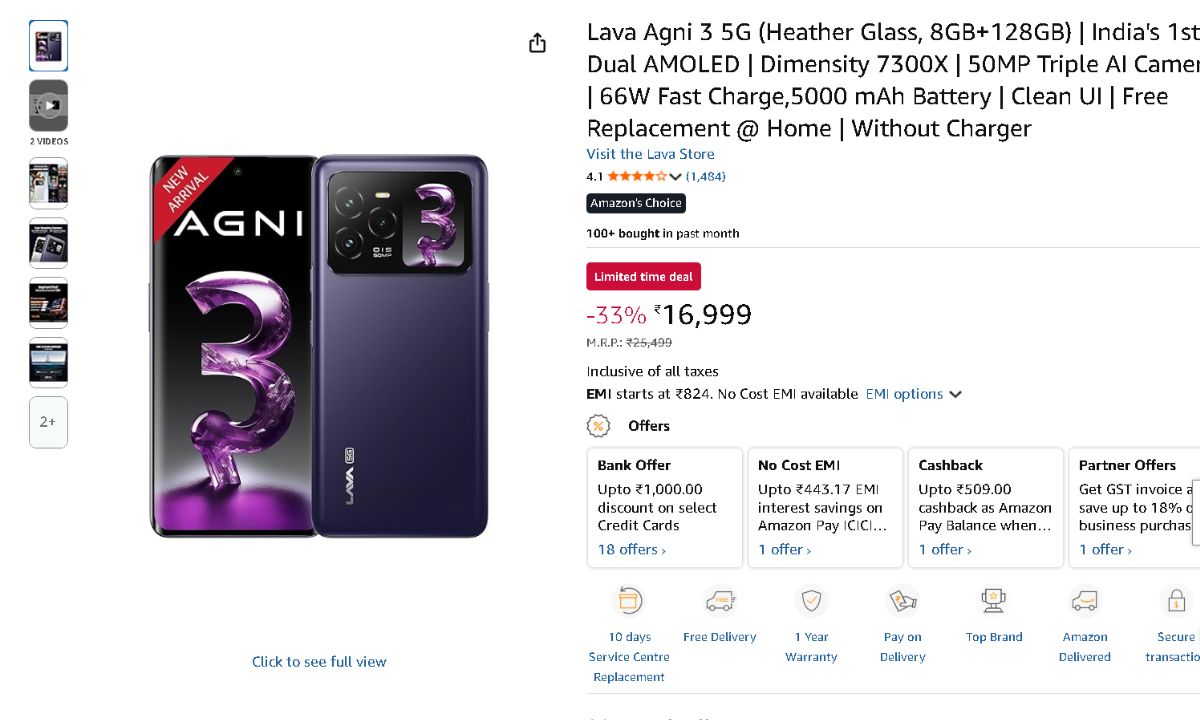Image resolution: width=1200 pixels, height=720 pixels.
Task: Open the 1,484 ratings link
Action: coord(706,177)
